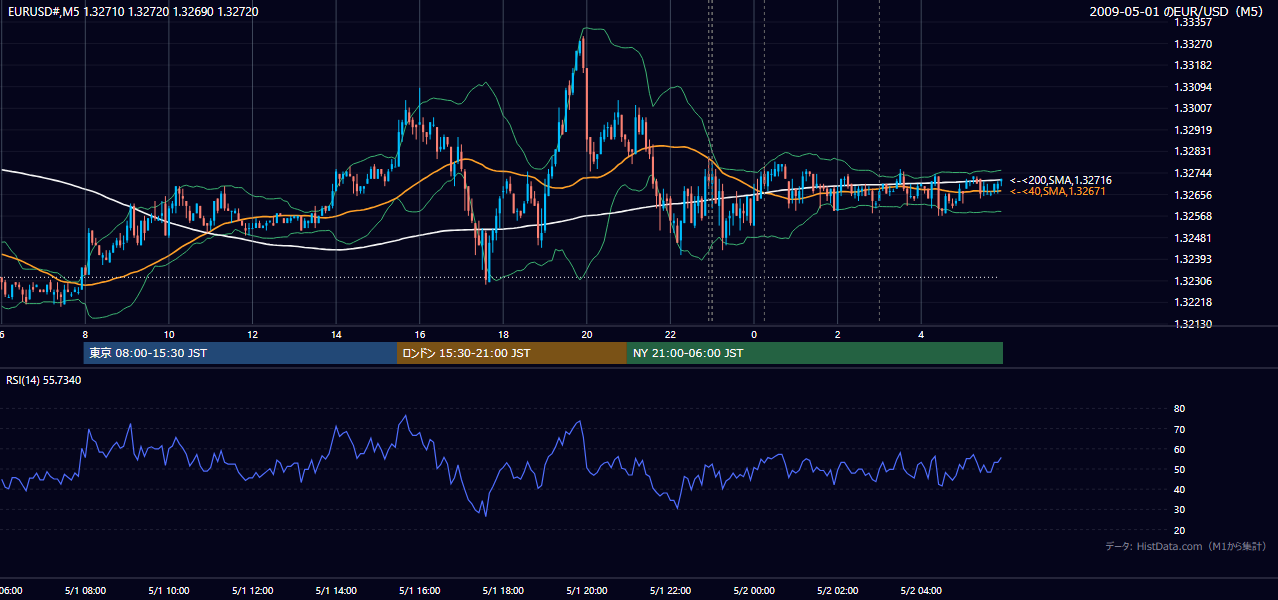
Task: Click the 1.32306 price axis label
Action: tap(1193, 281)
